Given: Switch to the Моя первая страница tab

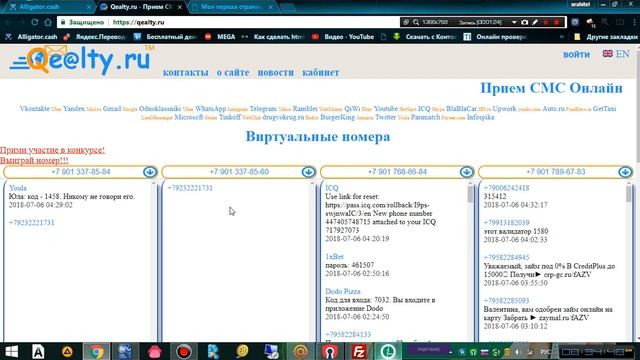Looking at the screenshot, I should coord(232,7).
